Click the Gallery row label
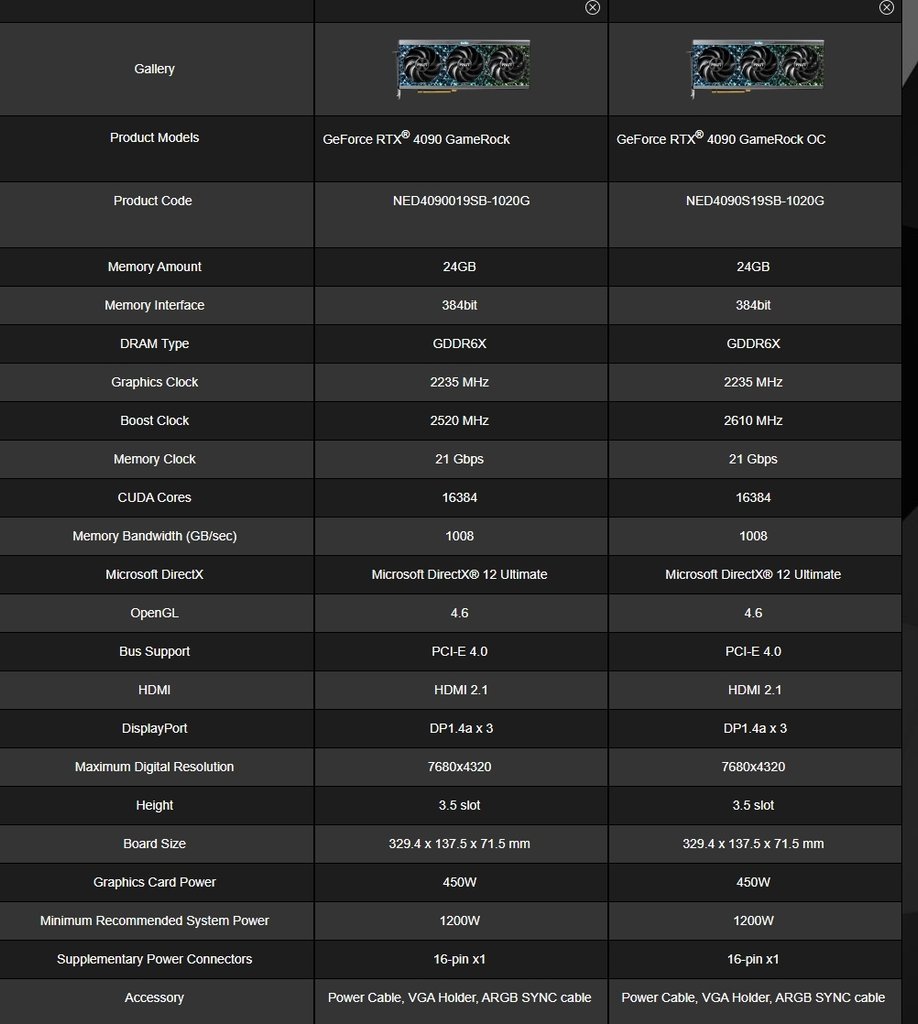This screenshot has height=1024, width=918. [154, 69]
